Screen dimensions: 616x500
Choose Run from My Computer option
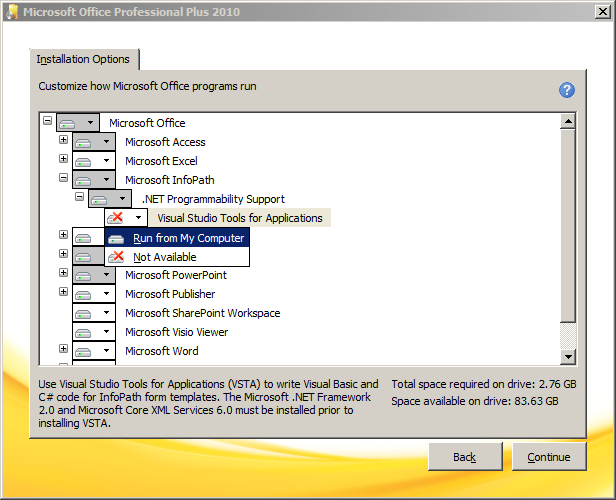177,238
